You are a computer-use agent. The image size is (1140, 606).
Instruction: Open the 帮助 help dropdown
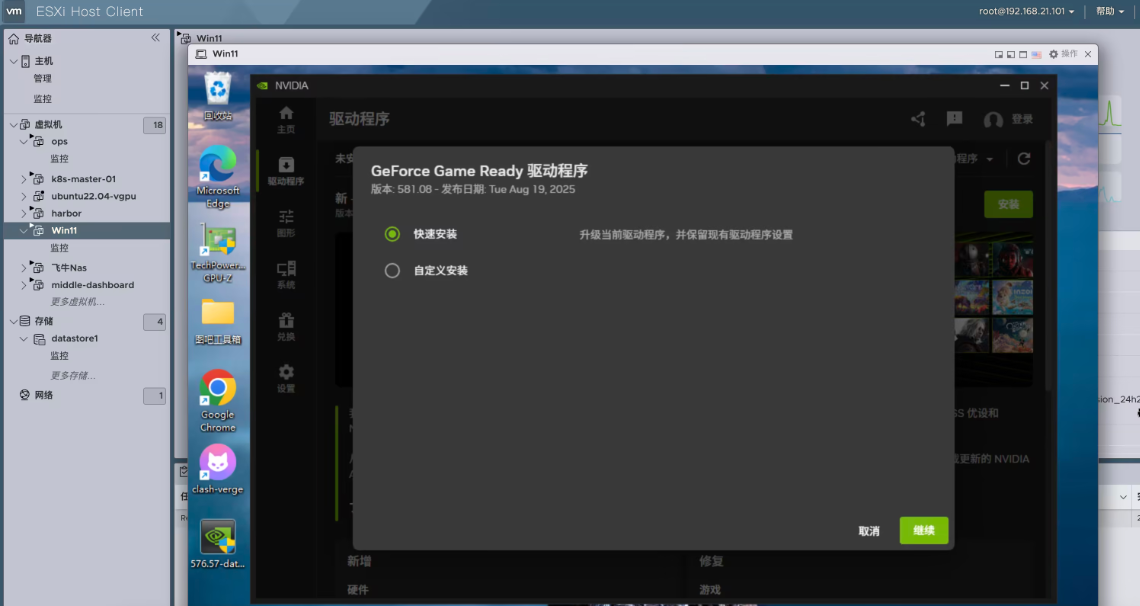1110,11
